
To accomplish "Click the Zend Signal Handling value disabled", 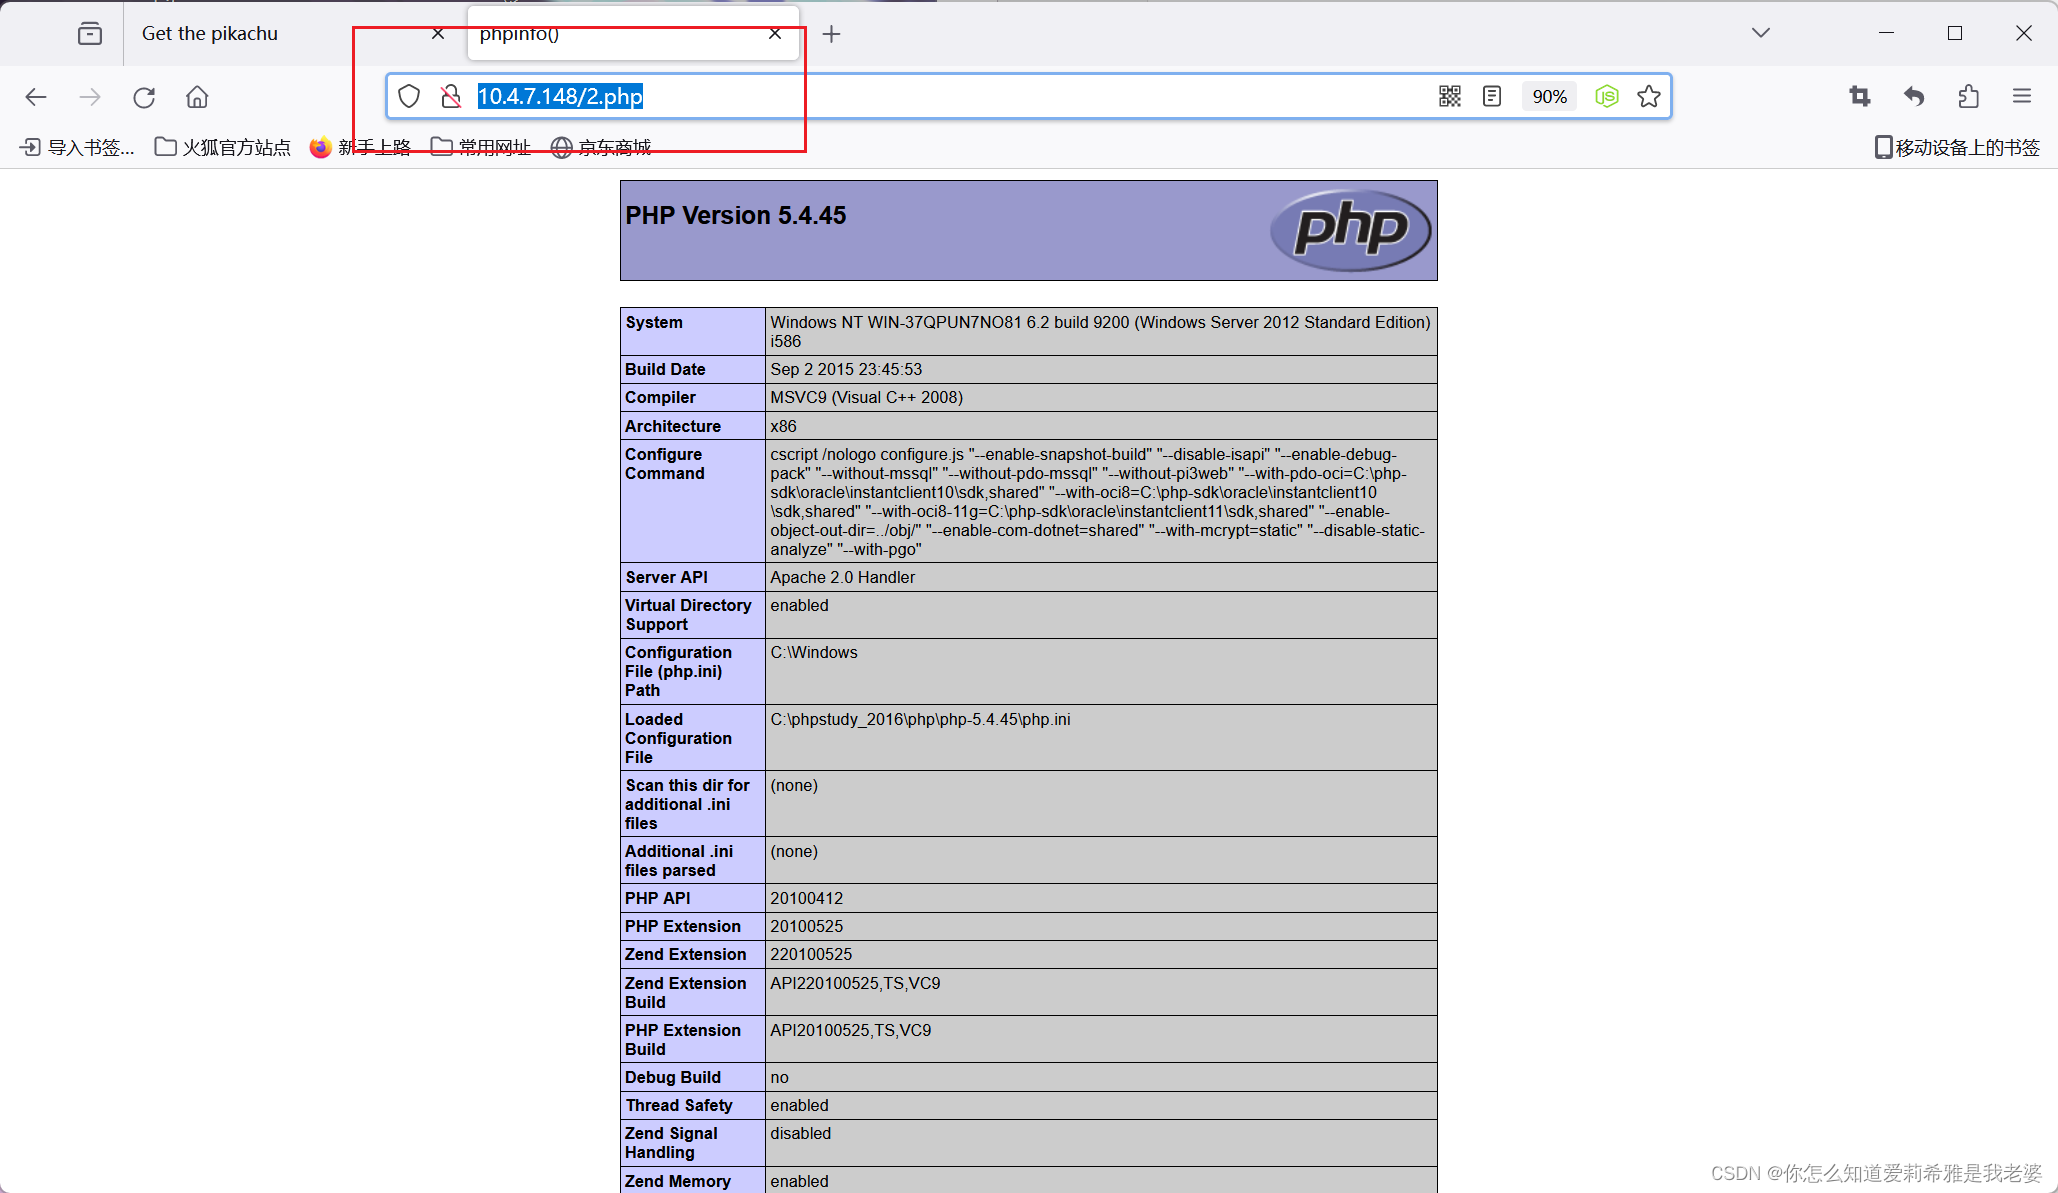I will (x=800, y=1133).
